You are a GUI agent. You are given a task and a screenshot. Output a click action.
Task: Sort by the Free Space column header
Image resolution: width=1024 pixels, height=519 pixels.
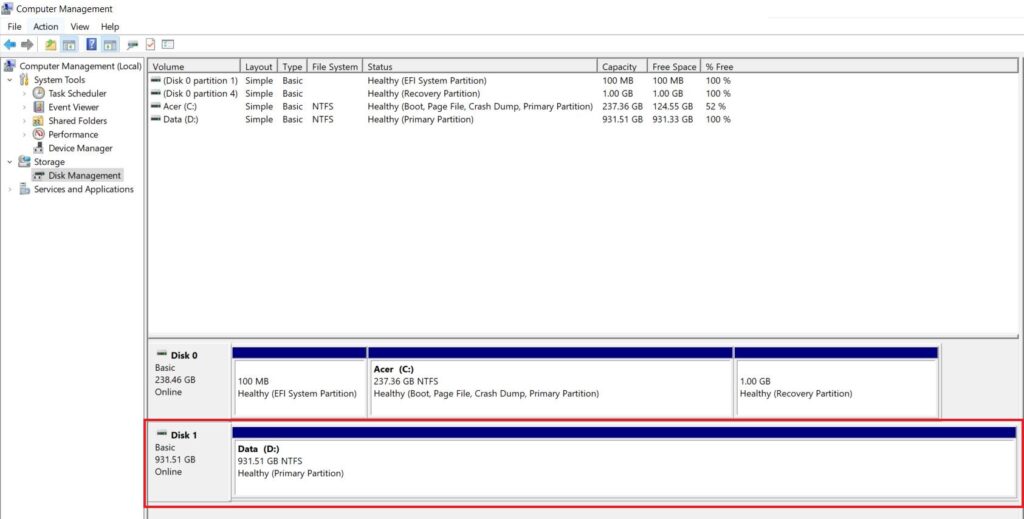674,67
